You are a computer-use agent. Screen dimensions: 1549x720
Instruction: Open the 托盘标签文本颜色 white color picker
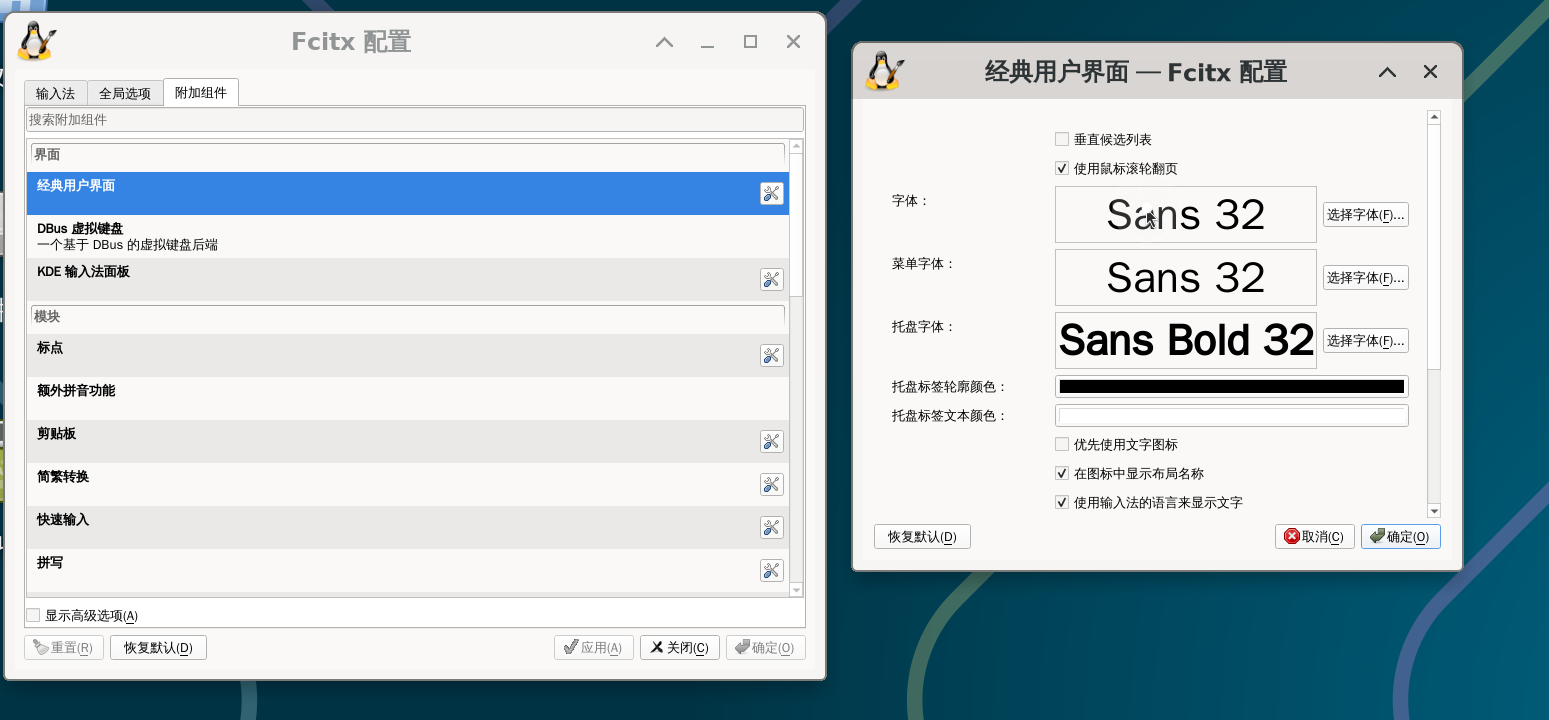coord(1231,415)
